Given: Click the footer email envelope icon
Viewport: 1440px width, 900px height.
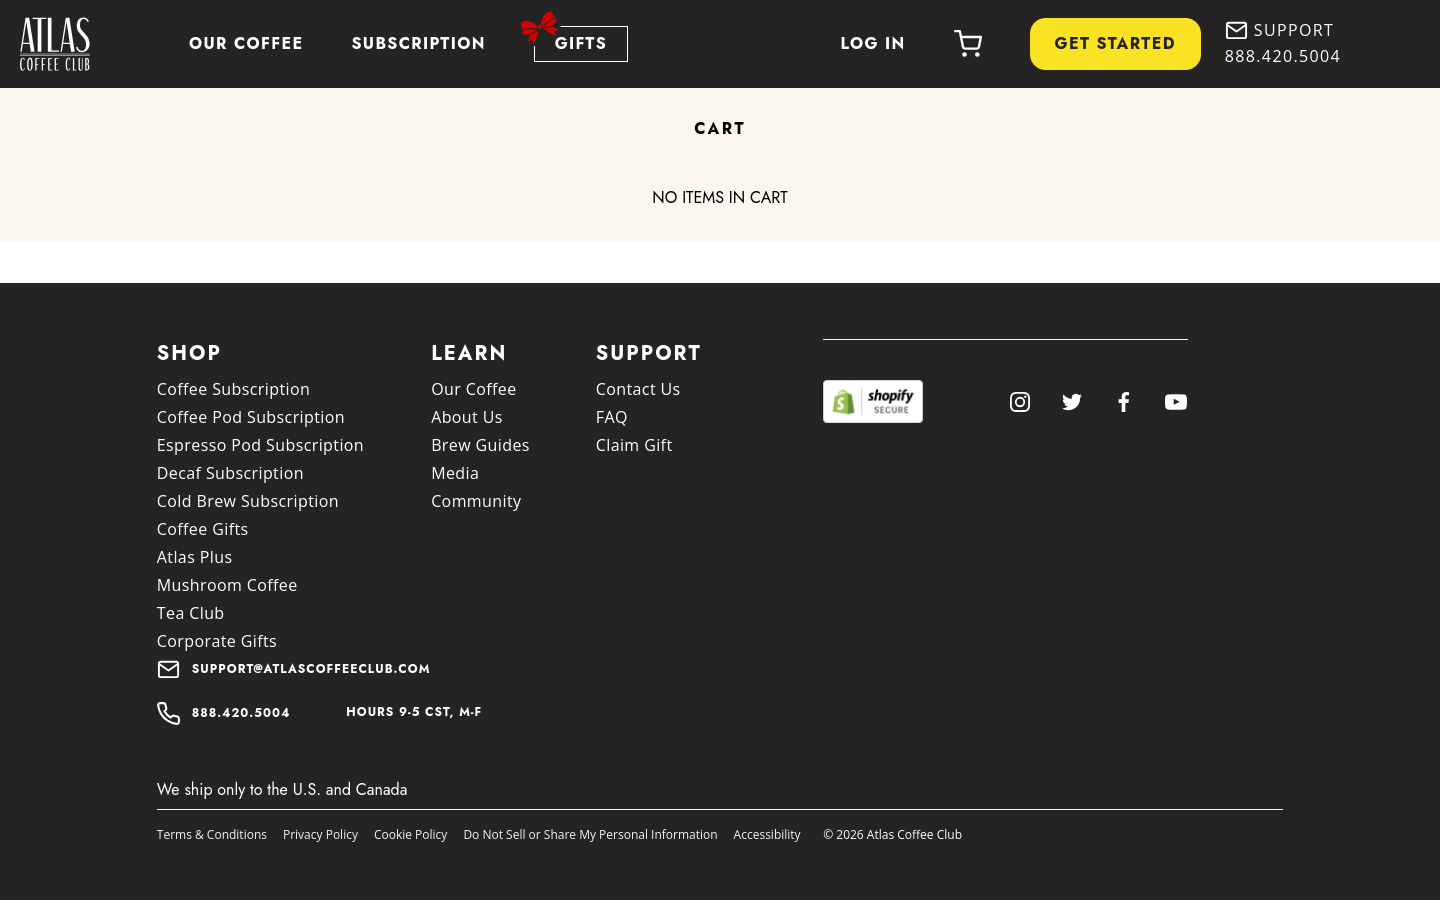Looking at the screenshot, I should point(169,669).
